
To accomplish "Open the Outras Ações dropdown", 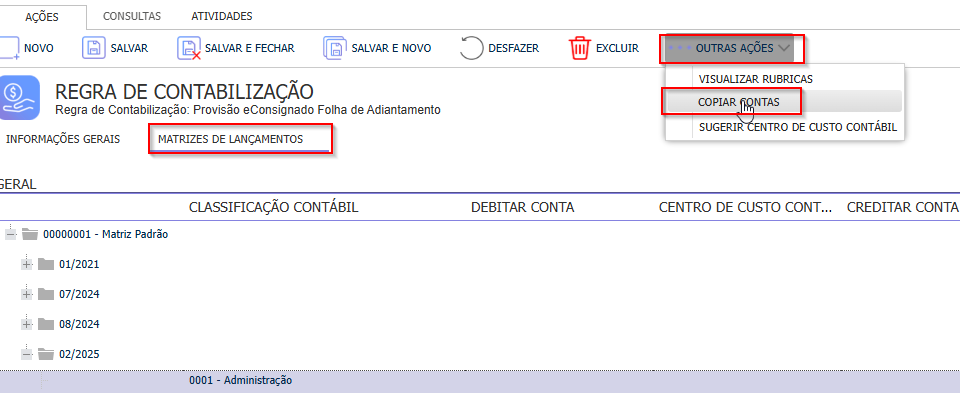I will click(x=729, y=48).
